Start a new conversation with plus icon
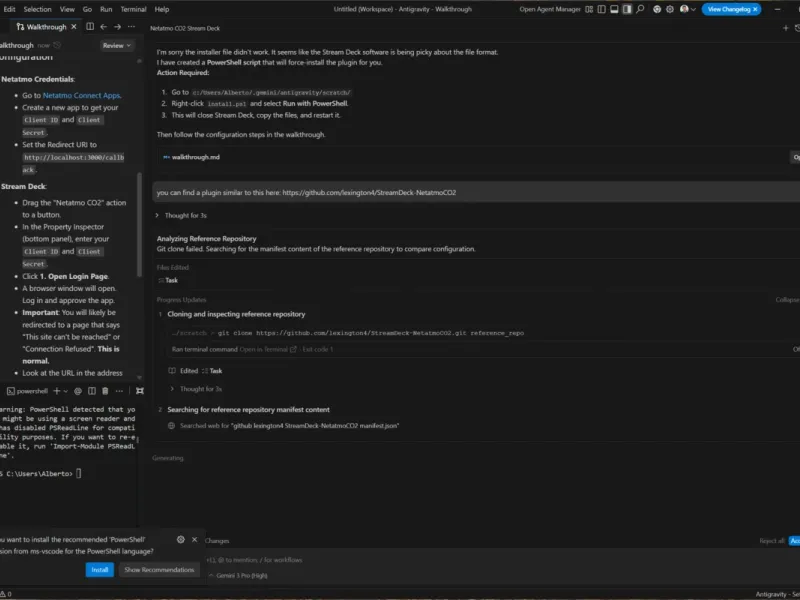 click(x=786, y=28)
